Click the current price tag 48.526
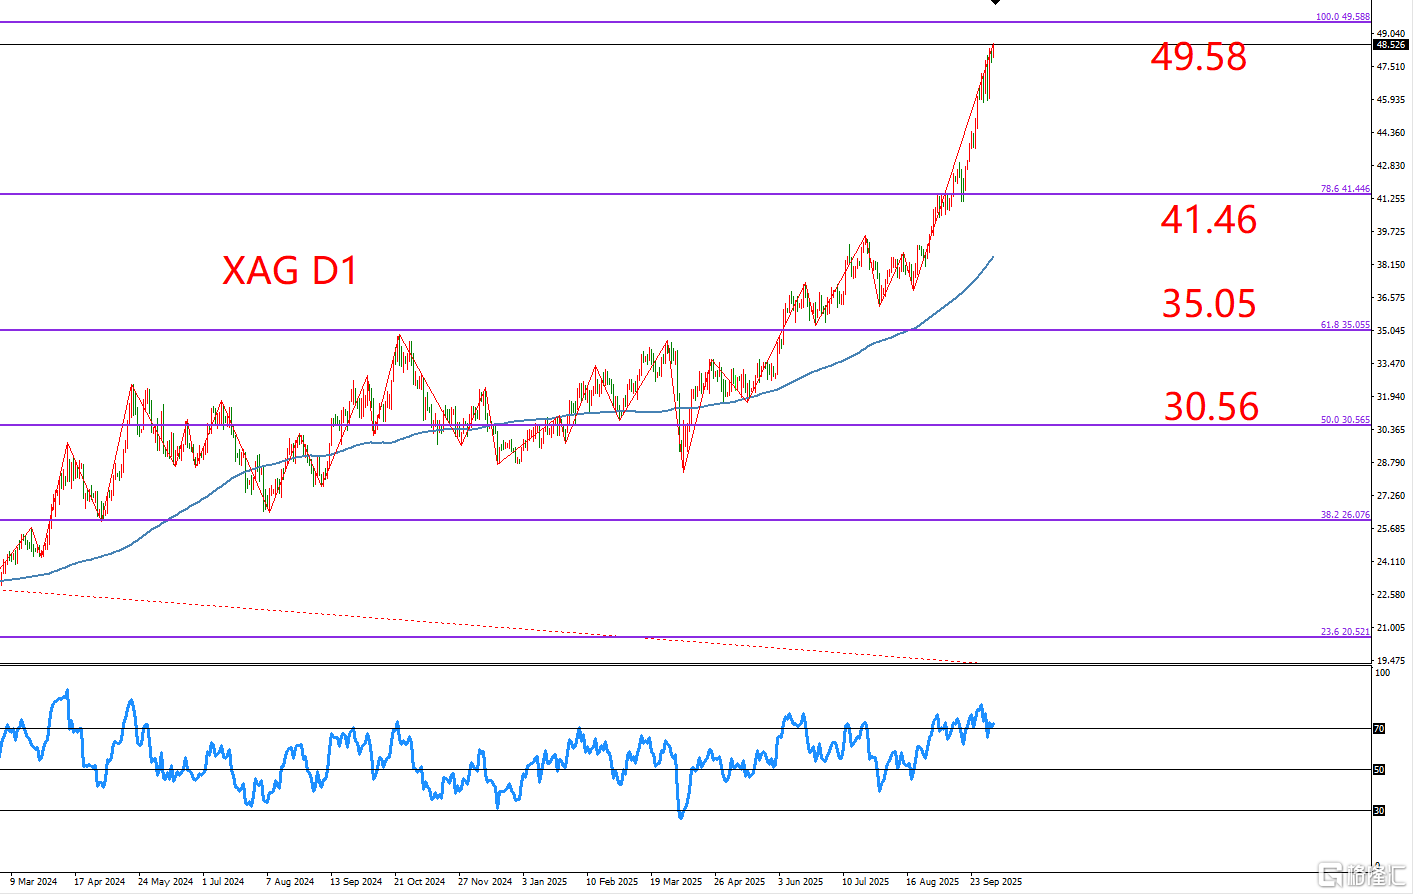Screen dimensions: 1414x895 tap(1391, 45)
